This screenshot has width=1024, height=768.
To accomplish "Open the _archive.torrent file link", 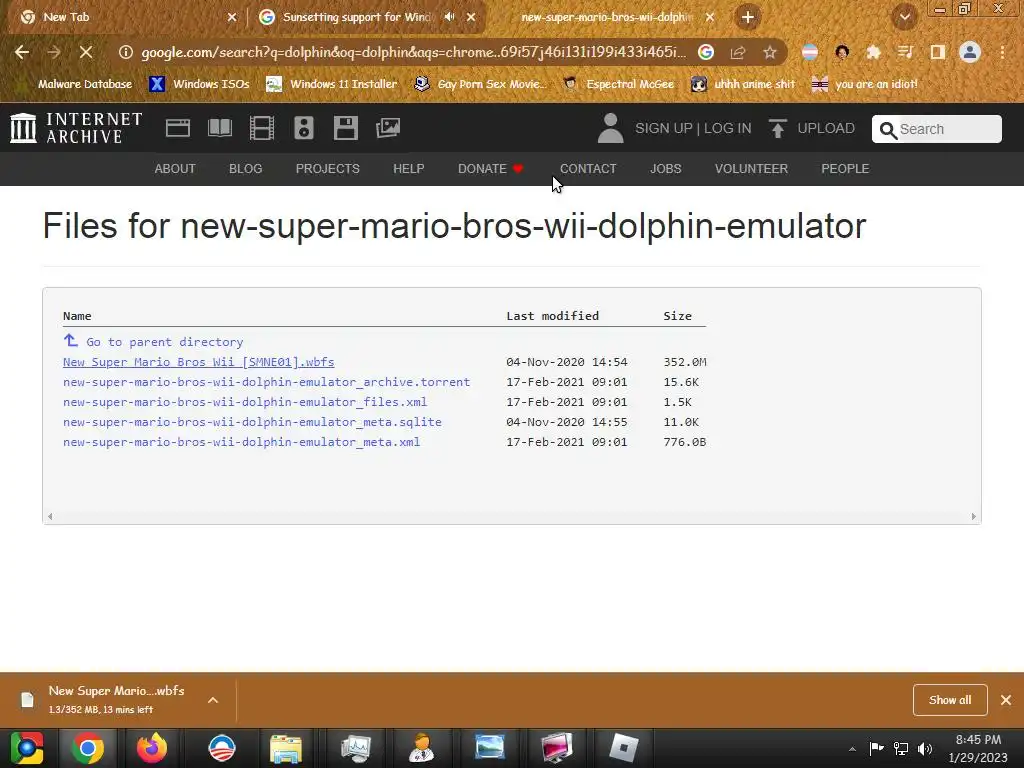I will tap(266, 382).
